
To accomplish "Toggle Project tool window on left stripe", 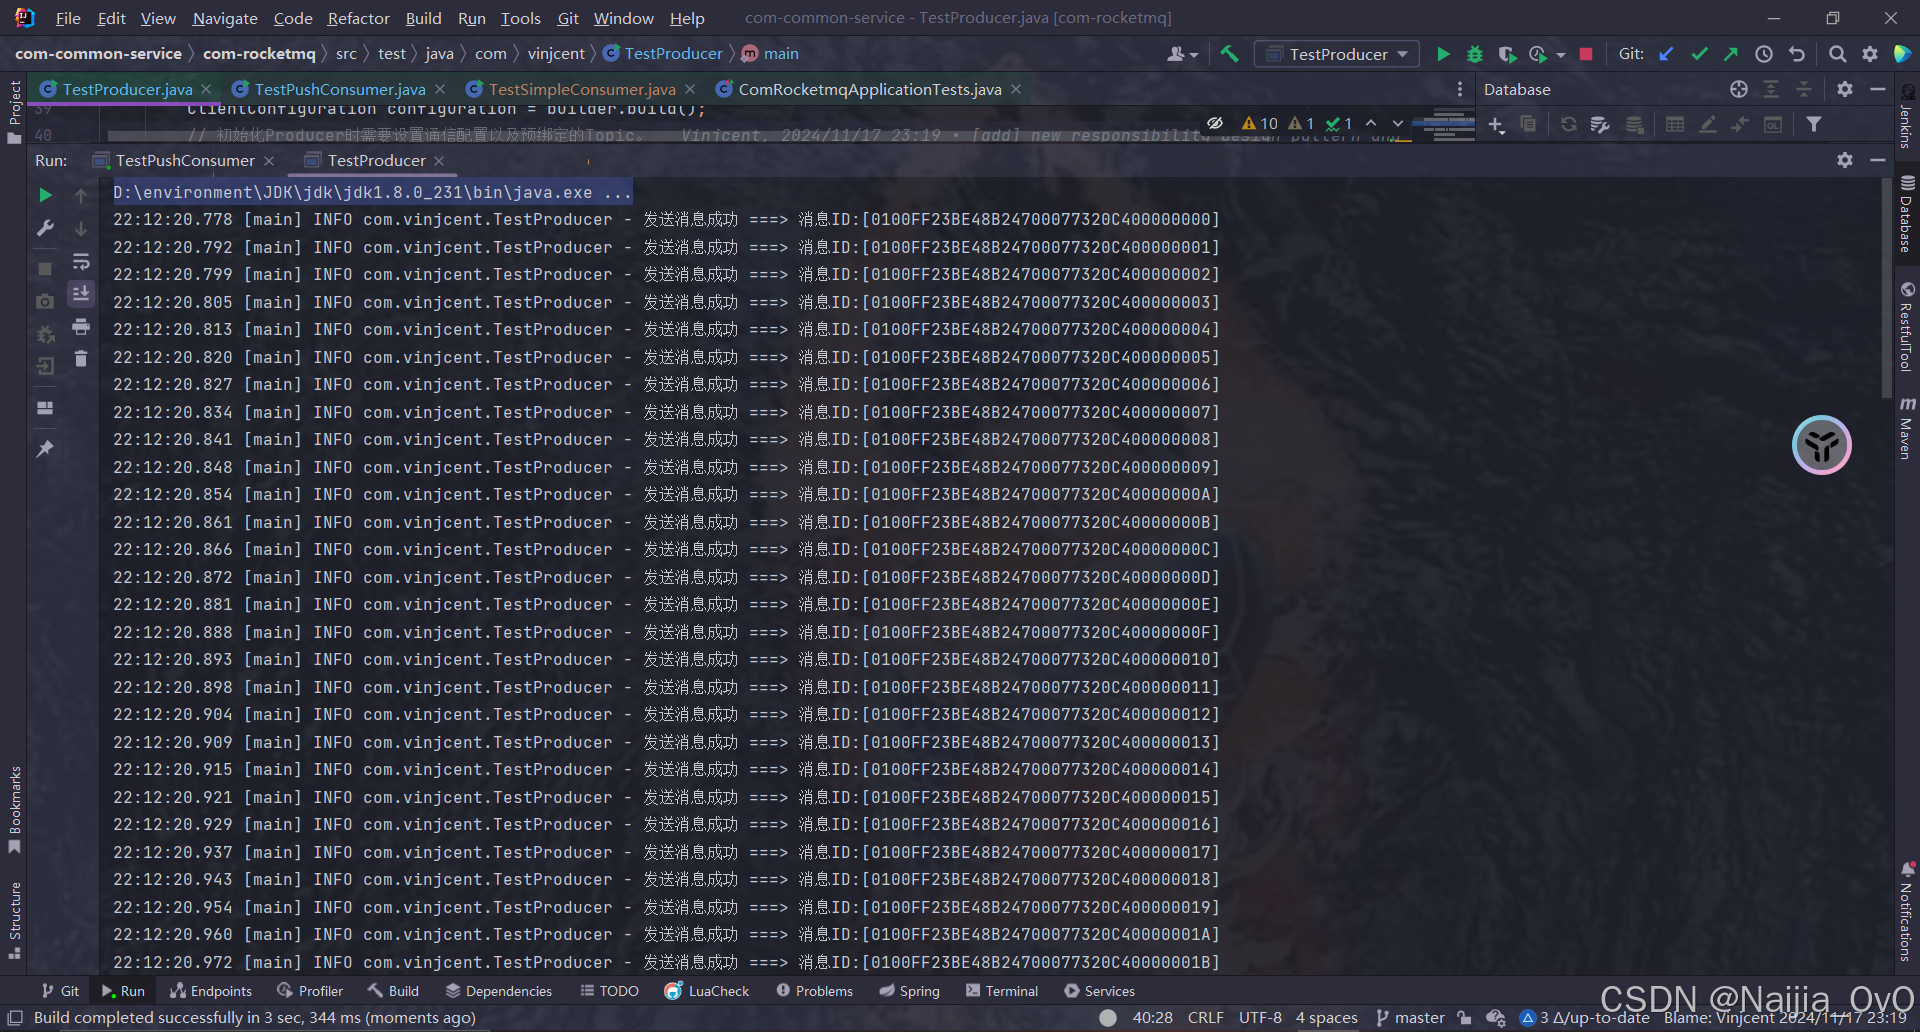I will pos(14,110).
